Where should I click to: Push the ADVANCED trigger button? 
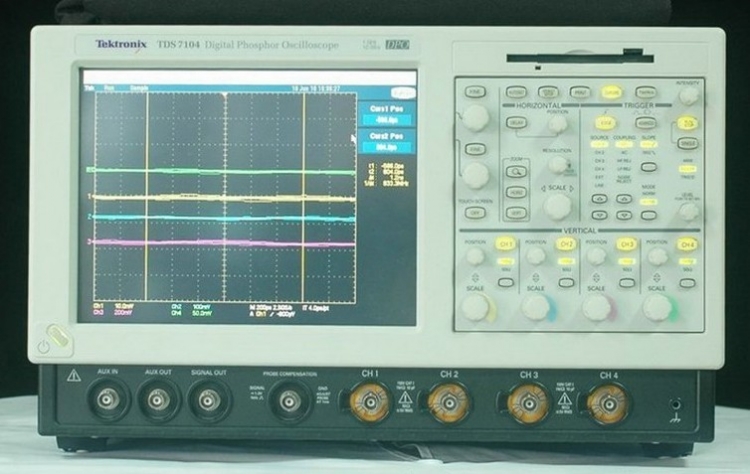(x=645, y=123)
